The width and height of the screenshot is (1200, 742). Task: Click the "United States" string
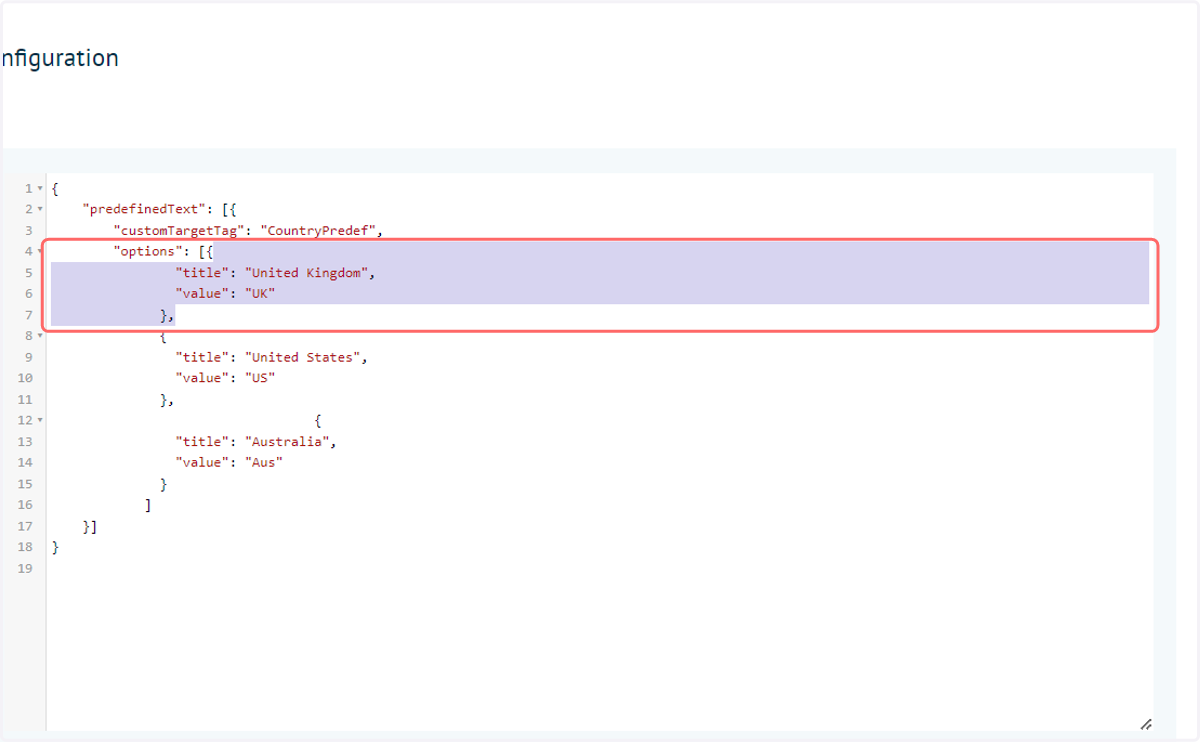point(302,357)
